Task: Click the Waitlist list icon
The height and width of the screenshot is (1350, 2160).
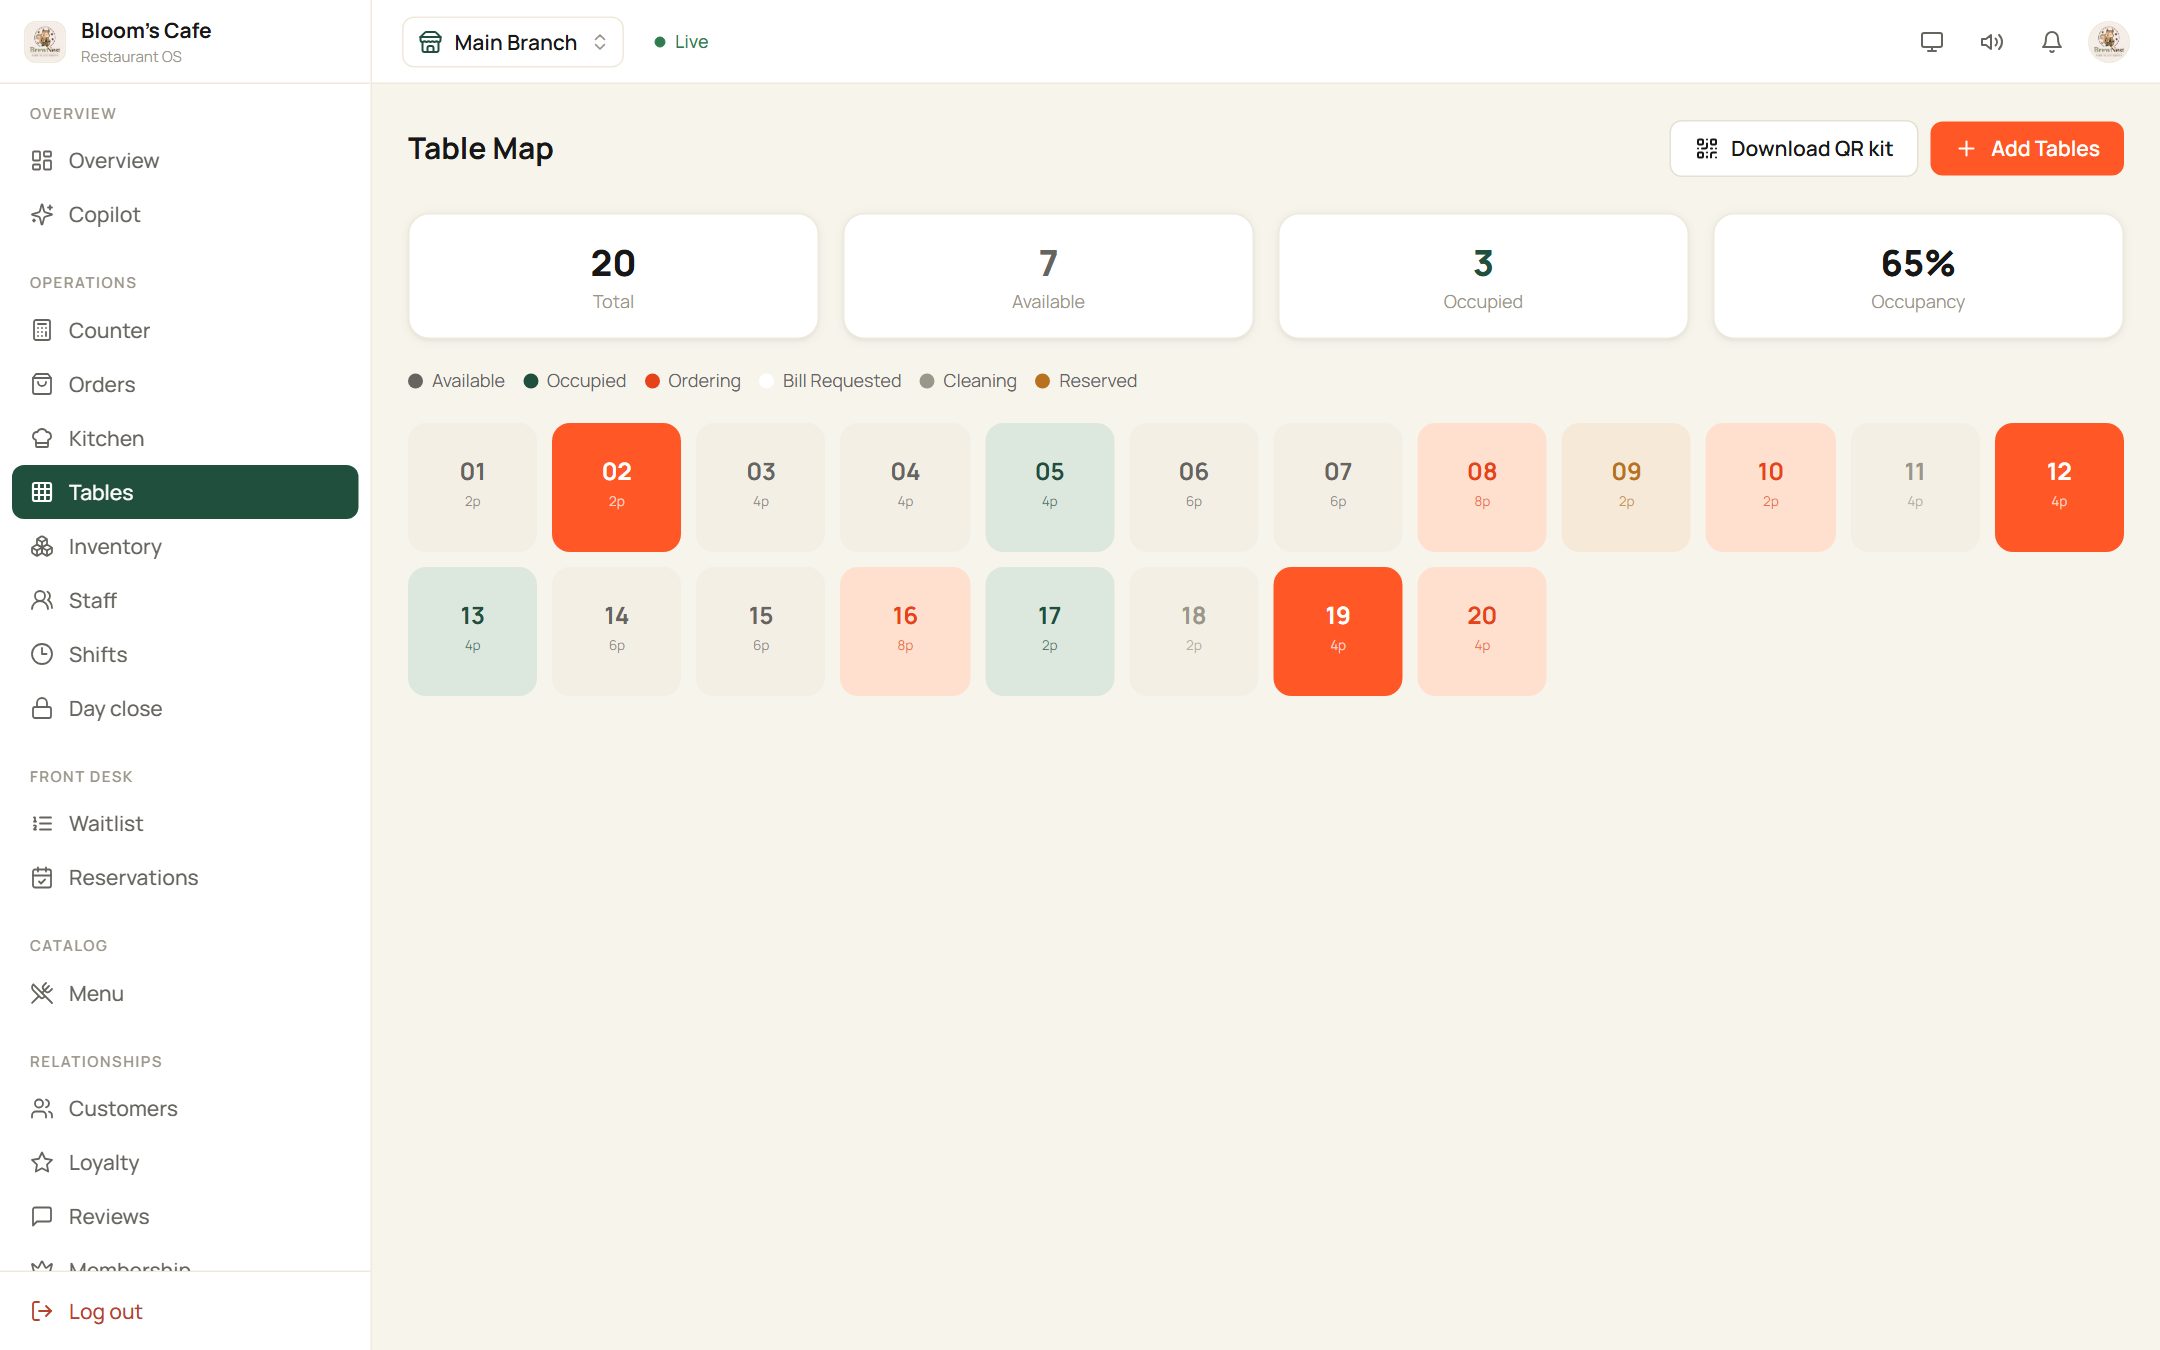Action: (42, 824)
